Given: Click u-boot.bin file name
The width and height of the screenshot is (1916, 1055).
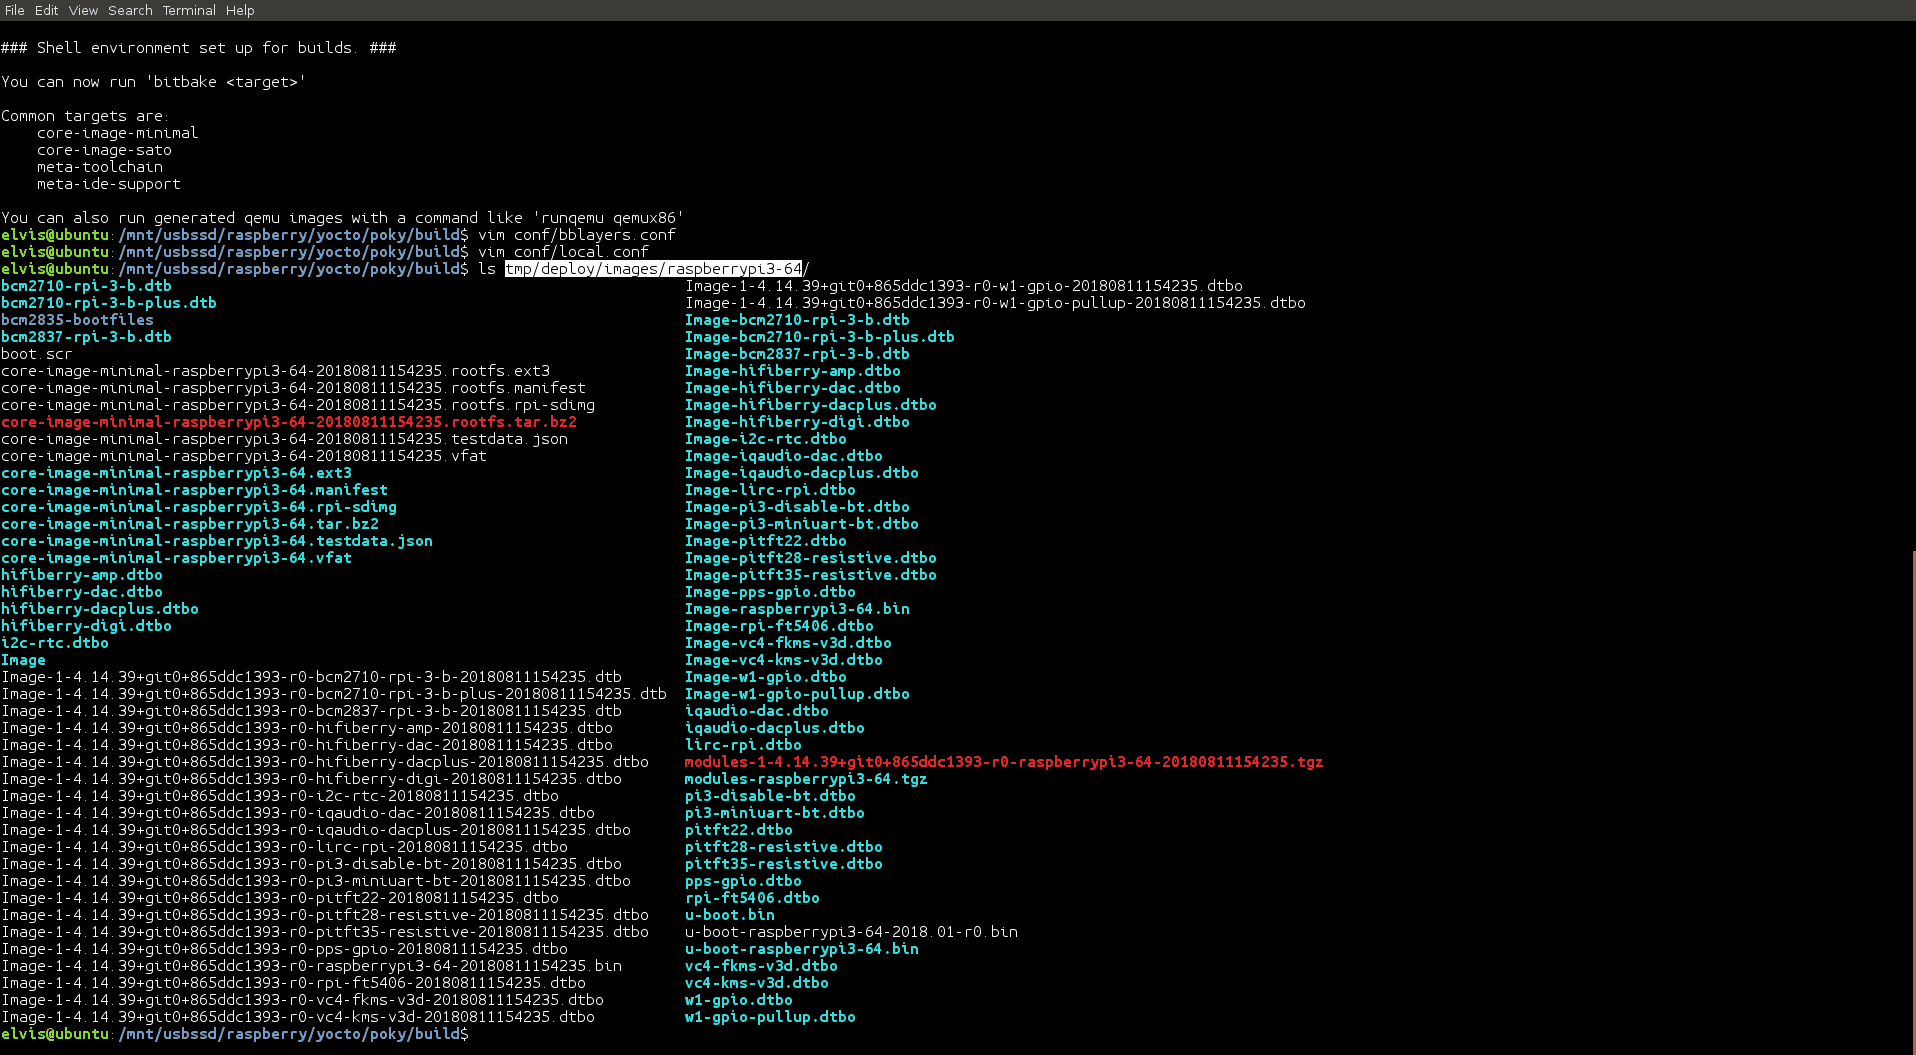Looking at the screenshot, I should coord(729,915).
